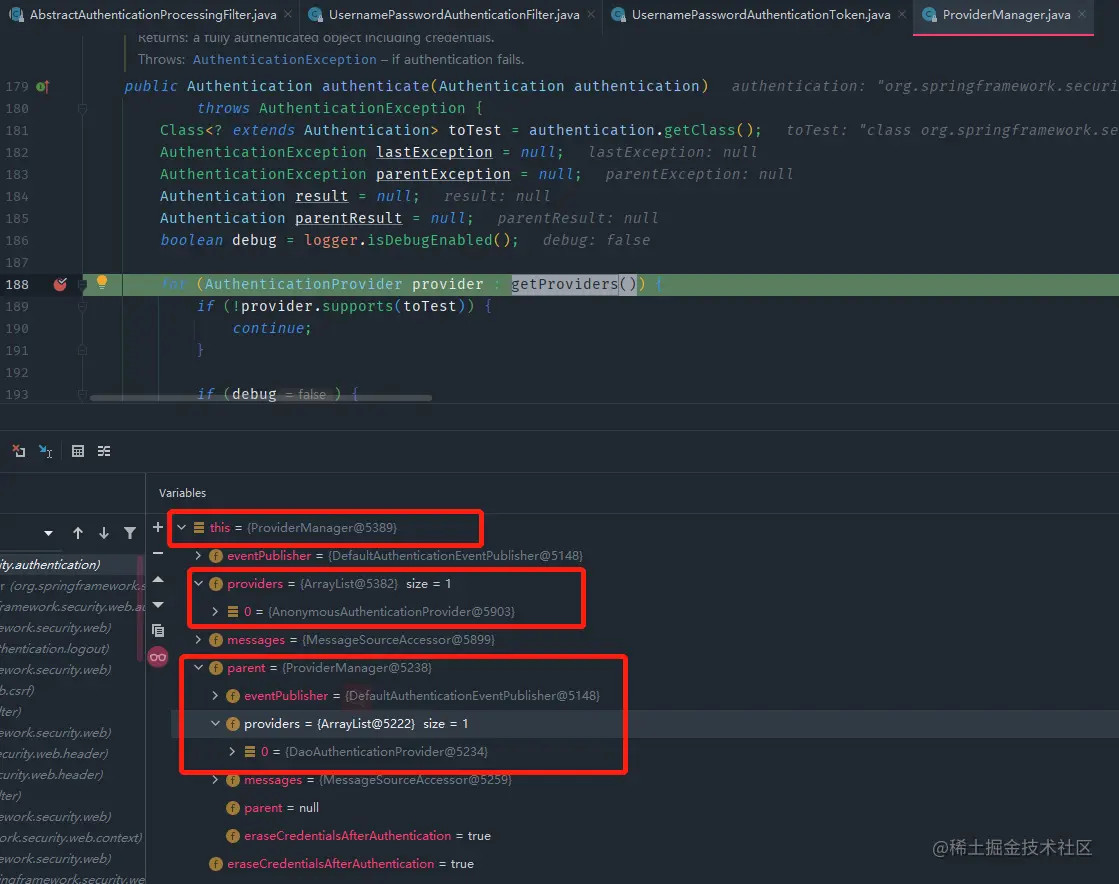Expand eventPublisher under parent node
Viewport: 1119px width, 884px height.
pyautogui.click(x=215, y=696)
